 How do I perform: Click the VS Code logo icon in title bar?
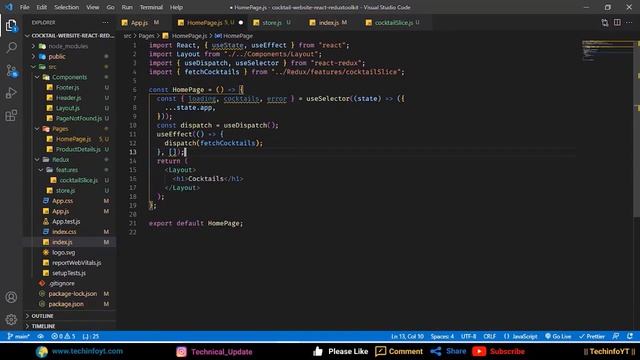9,7
